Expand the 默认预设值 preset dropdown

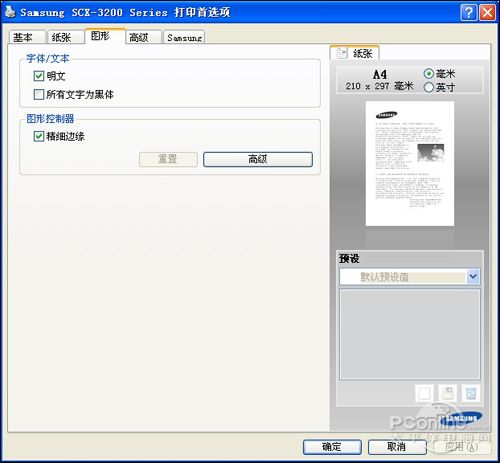tap(473, 276)
